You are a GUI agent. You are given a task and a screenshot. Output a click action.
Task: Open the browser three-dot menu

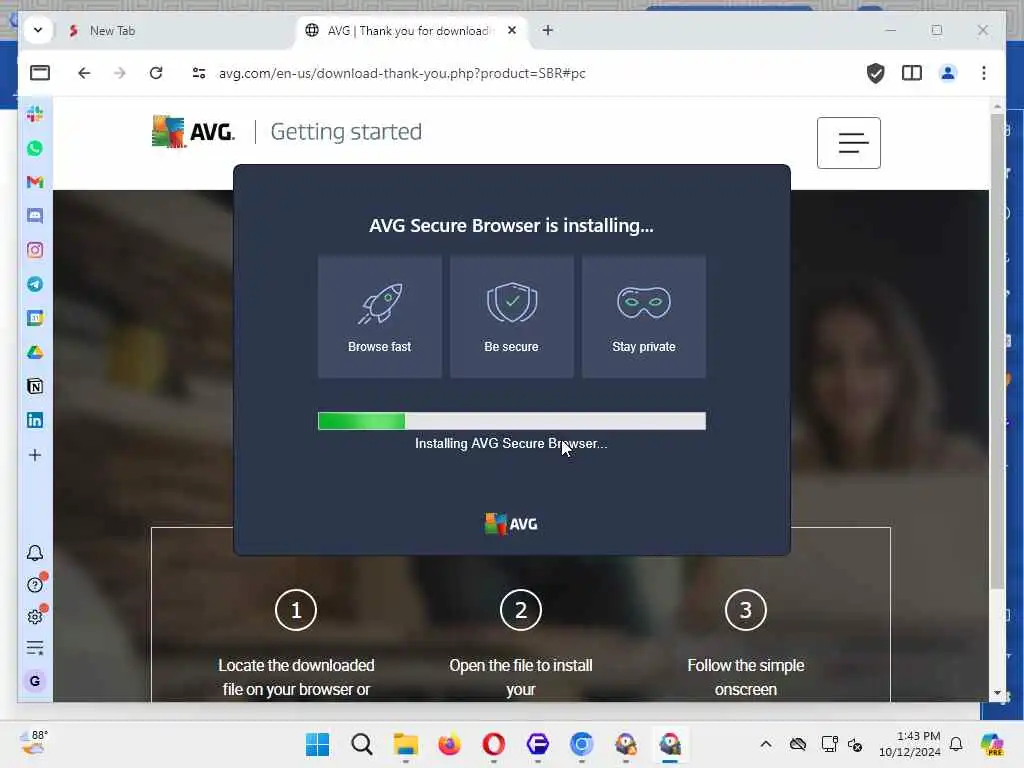coord(984,72)
